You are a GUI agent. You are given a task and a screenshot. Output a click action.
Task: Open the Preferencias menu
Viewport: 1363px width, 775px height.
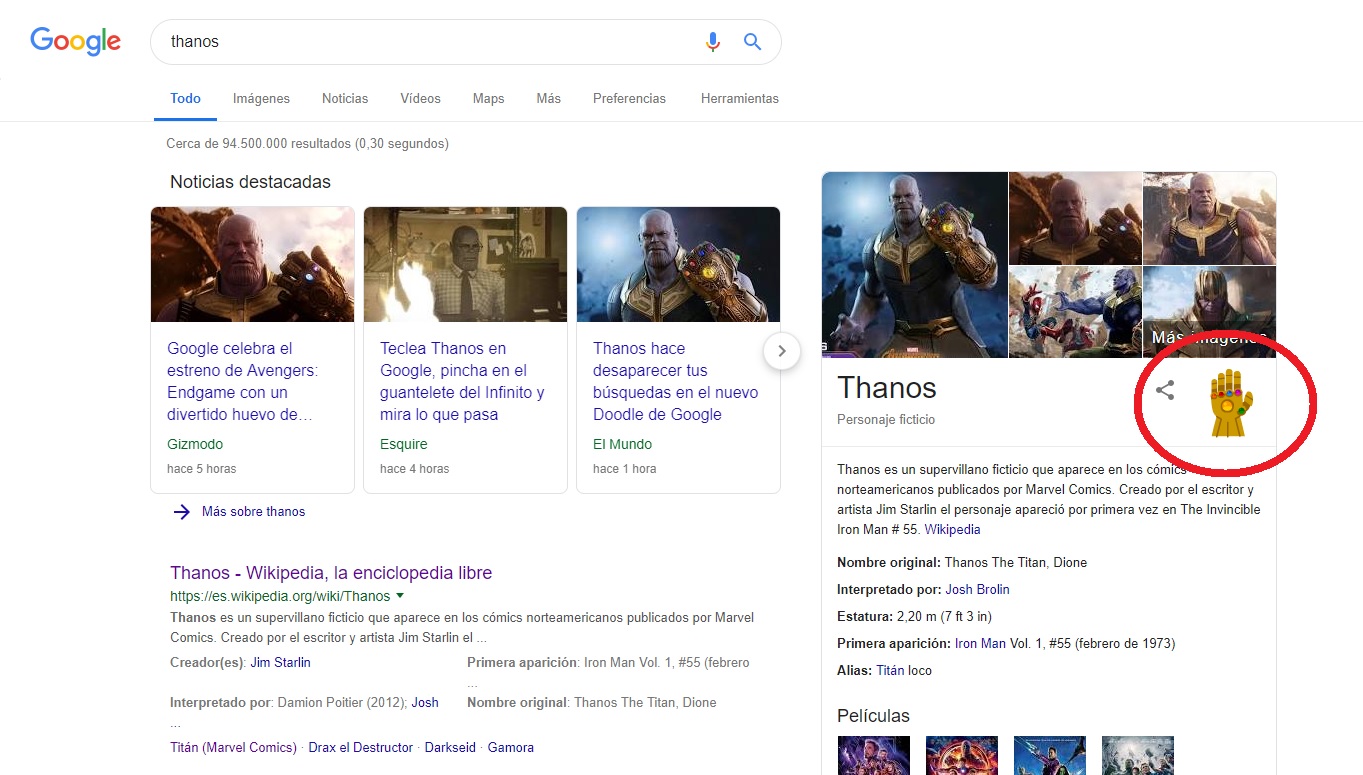pos(629,99)
